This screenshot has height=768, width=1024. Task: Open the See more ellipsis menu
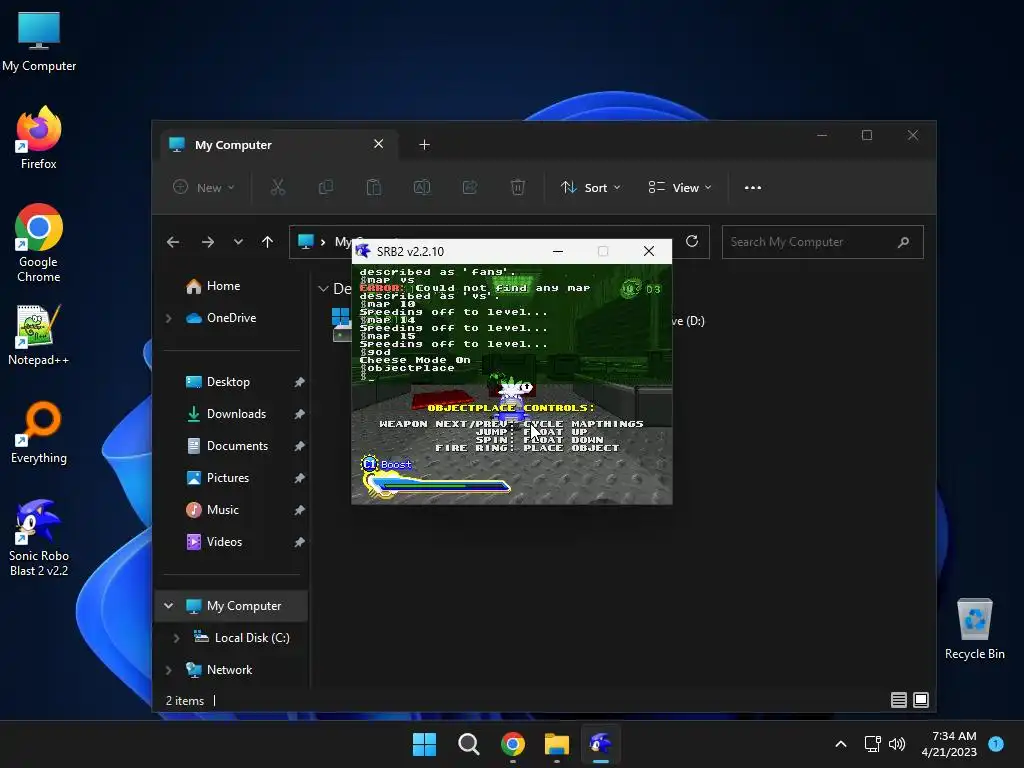pyautogui.click(x=753, y=187)
